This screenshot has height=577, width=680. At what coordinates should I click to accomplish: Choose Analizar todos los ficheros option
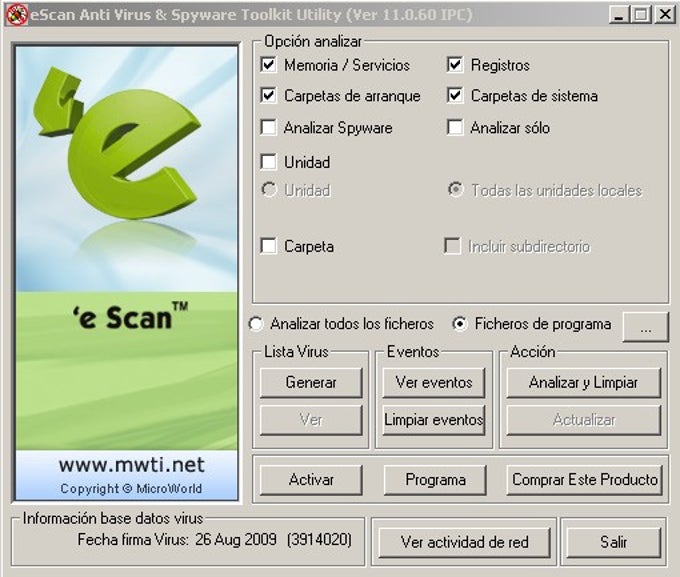coord(255,324)
